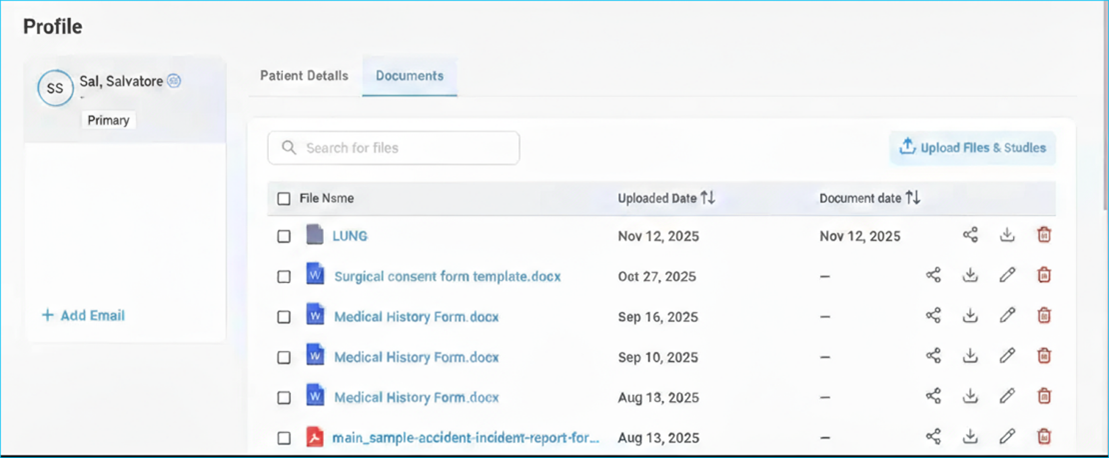Delete the LUNG file

click(x=1044, y=235)
